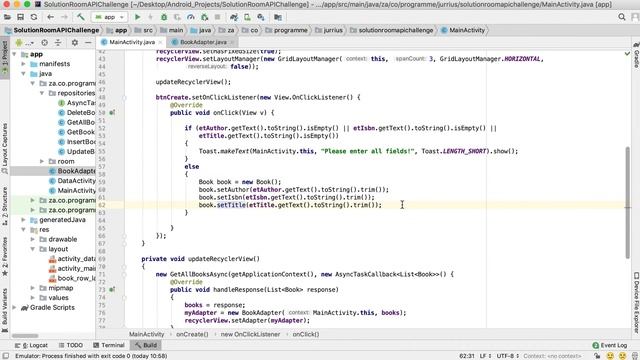Open the Build tool window tab

pos(146,345)
